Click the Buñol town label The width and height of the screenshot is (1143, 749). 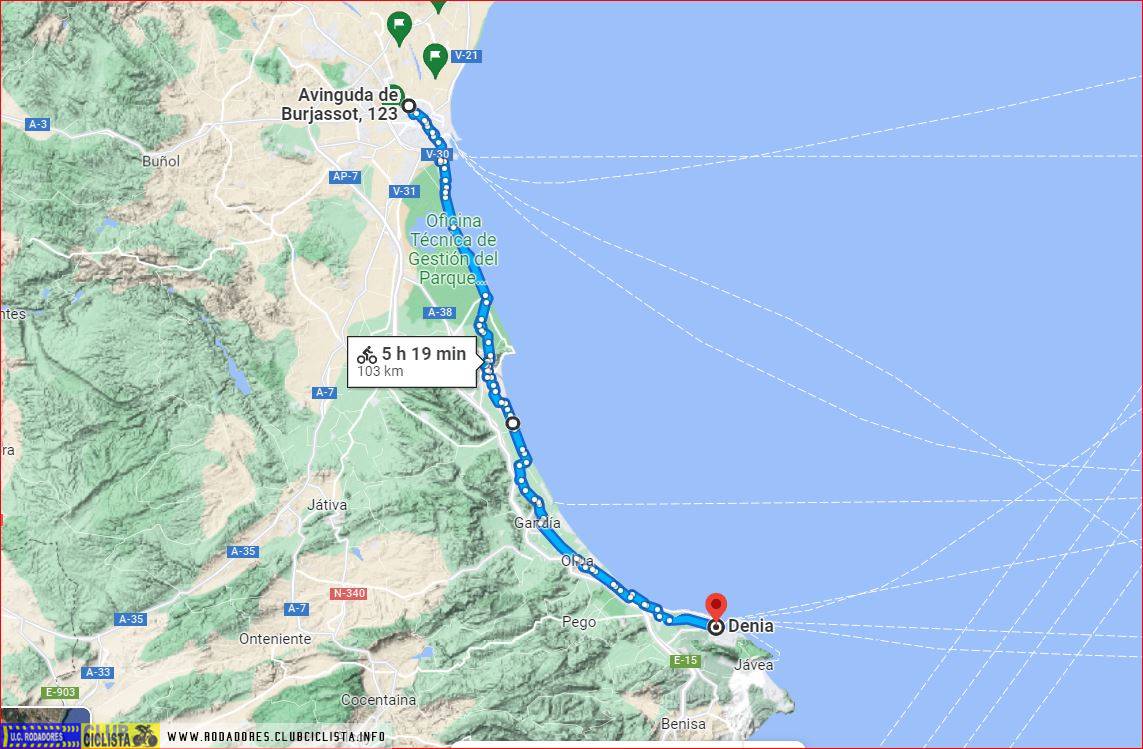point(160,161)
